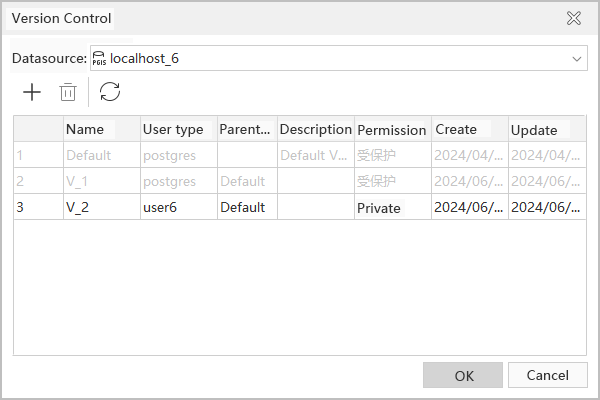The height and width of the screenshot is (400, 600).
Task: Click the trash can delete icon
Action: (x=68, y=93)
